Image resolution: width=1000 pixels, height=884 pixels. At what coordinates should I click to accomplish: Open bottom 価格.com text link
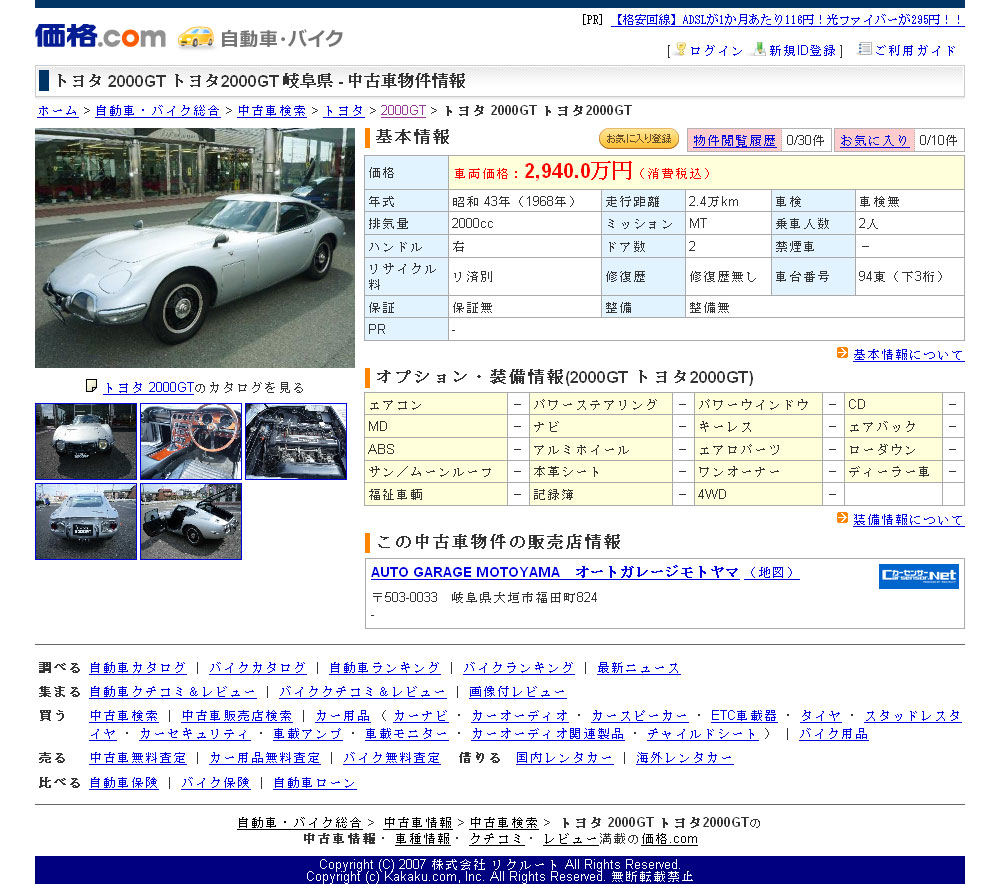[669, 839]
